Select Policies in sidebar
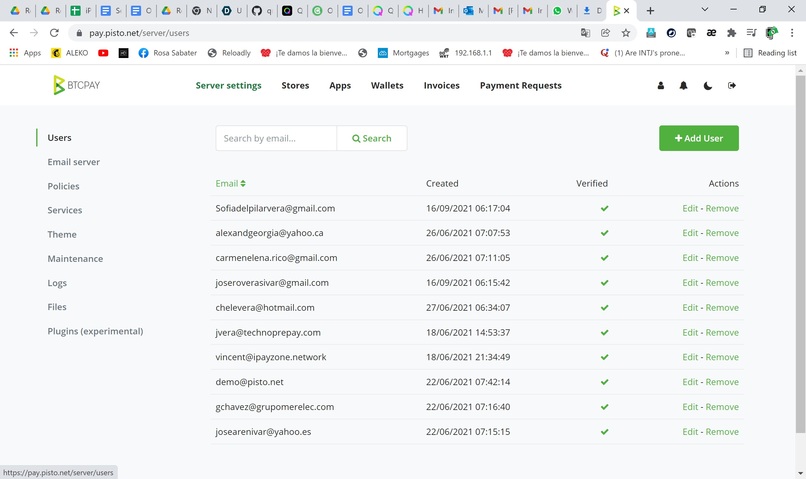 tap(63, 186)
